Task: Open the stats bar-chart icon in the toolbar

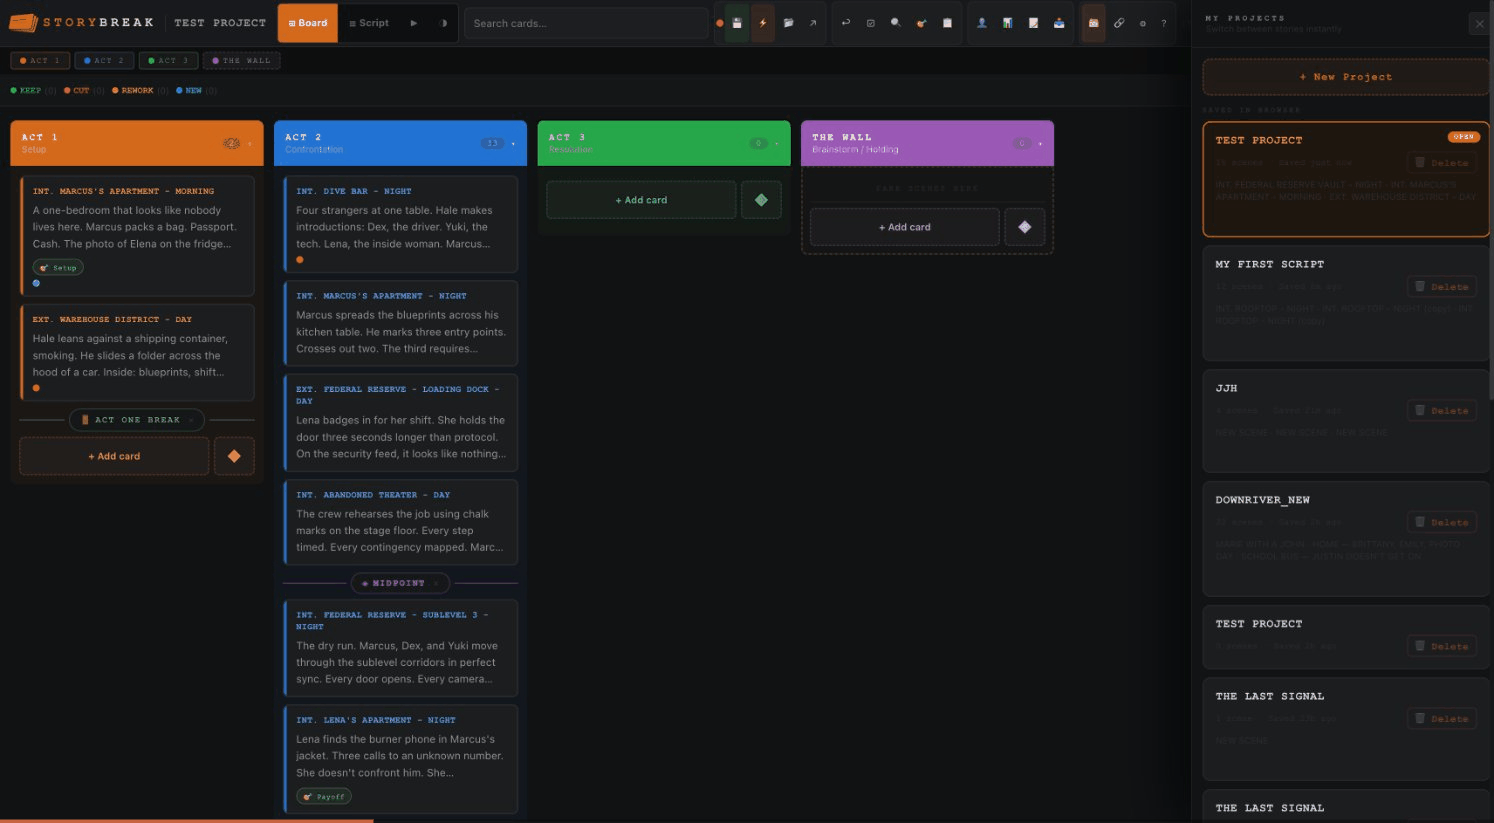Action: [x=1007, y=22]
